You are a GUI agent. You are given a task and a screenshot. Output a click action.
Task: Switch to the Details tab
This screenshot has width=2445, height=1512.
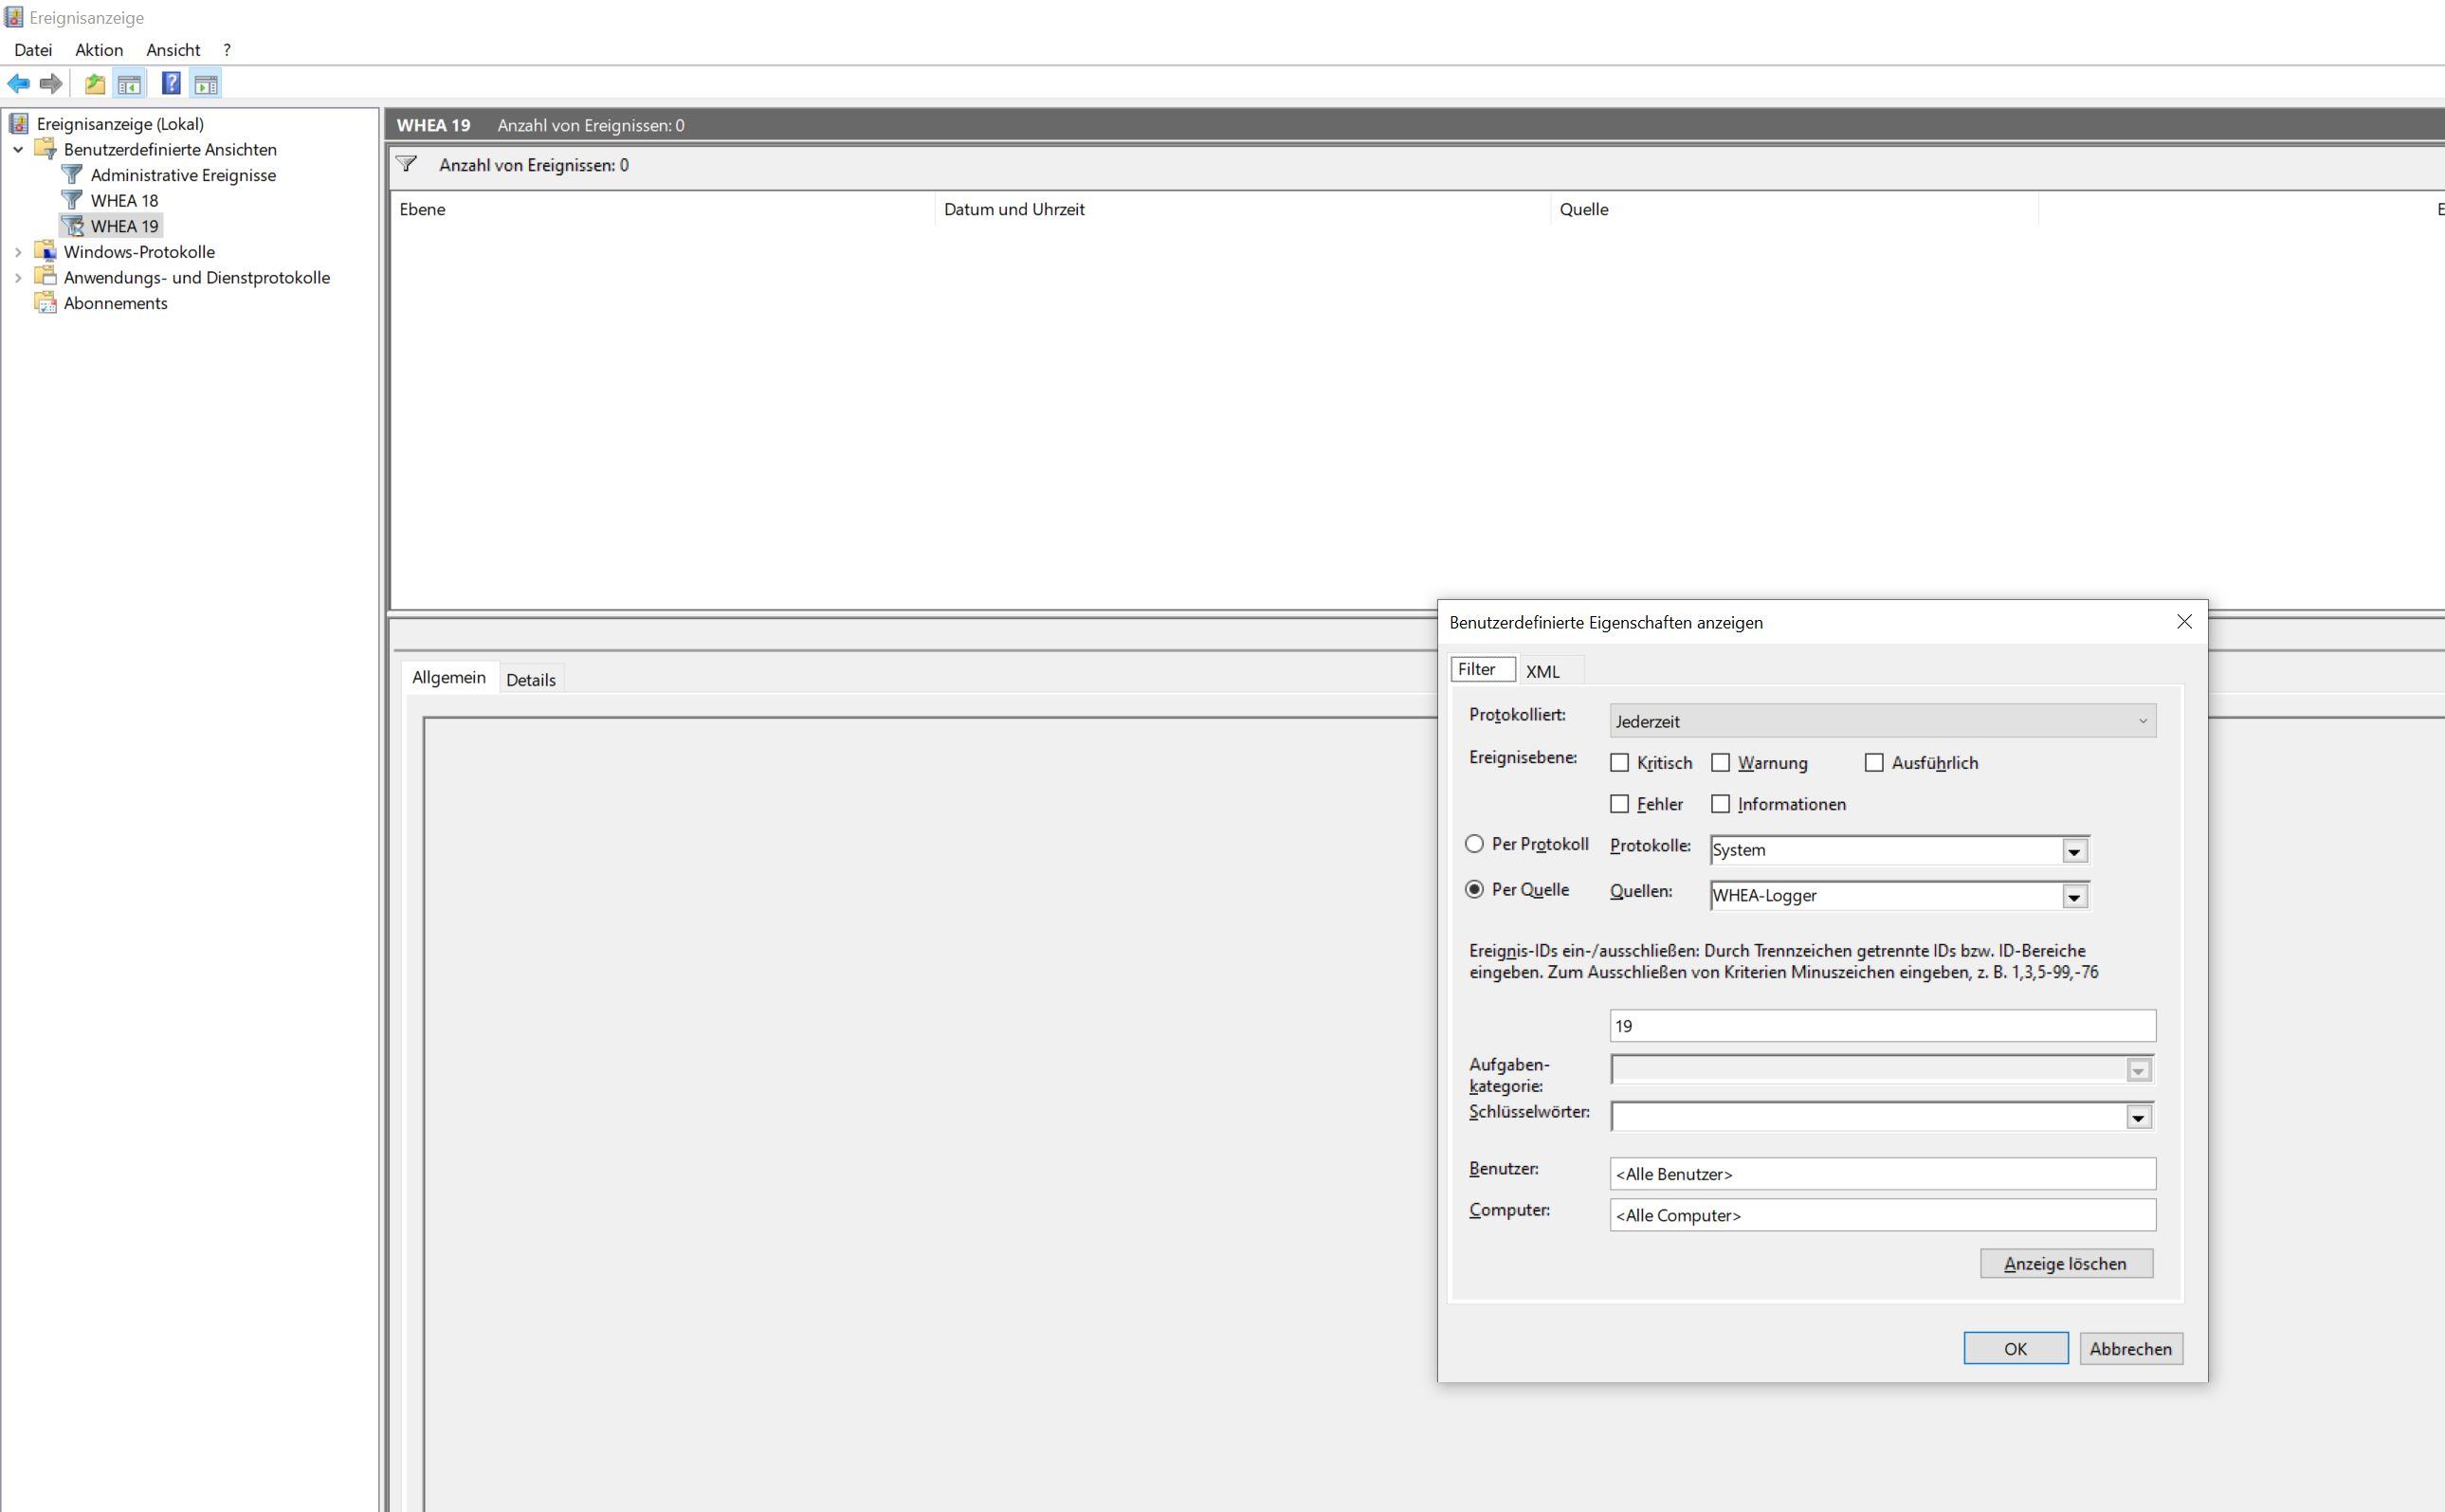click(x=531, y=680)
